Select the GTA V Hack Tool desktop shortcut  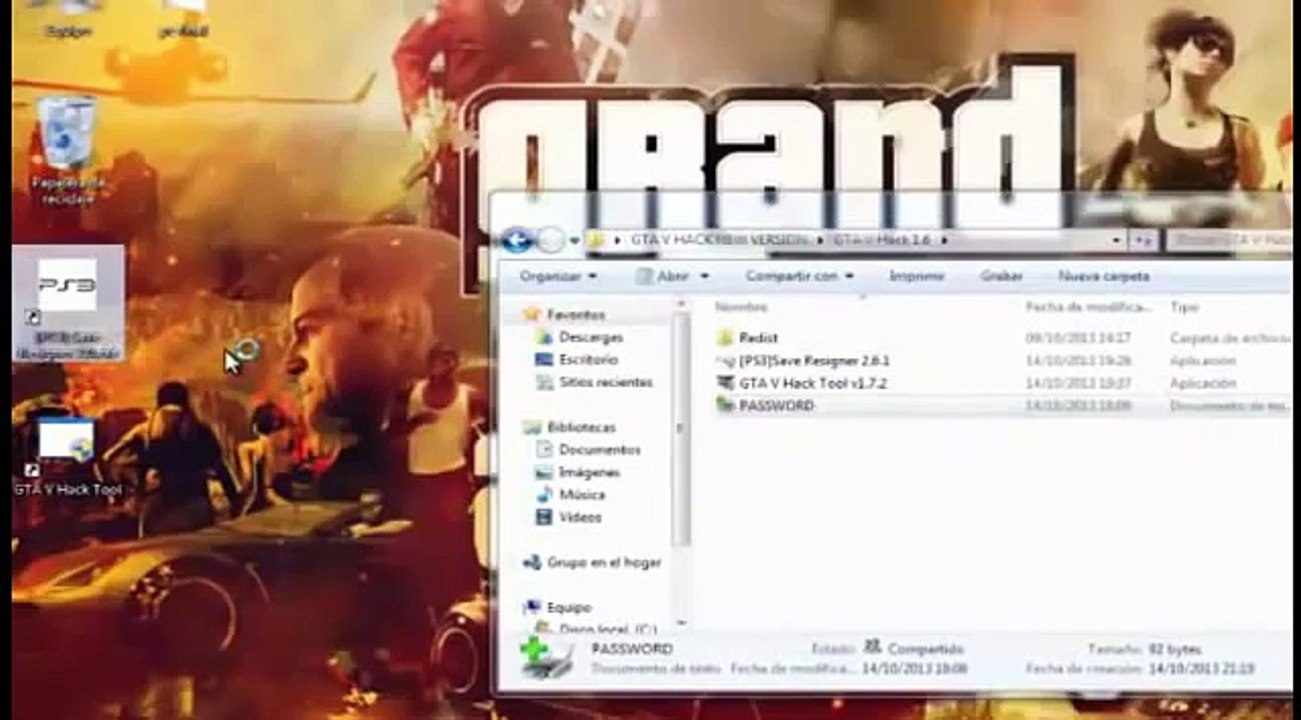[68, 457]
